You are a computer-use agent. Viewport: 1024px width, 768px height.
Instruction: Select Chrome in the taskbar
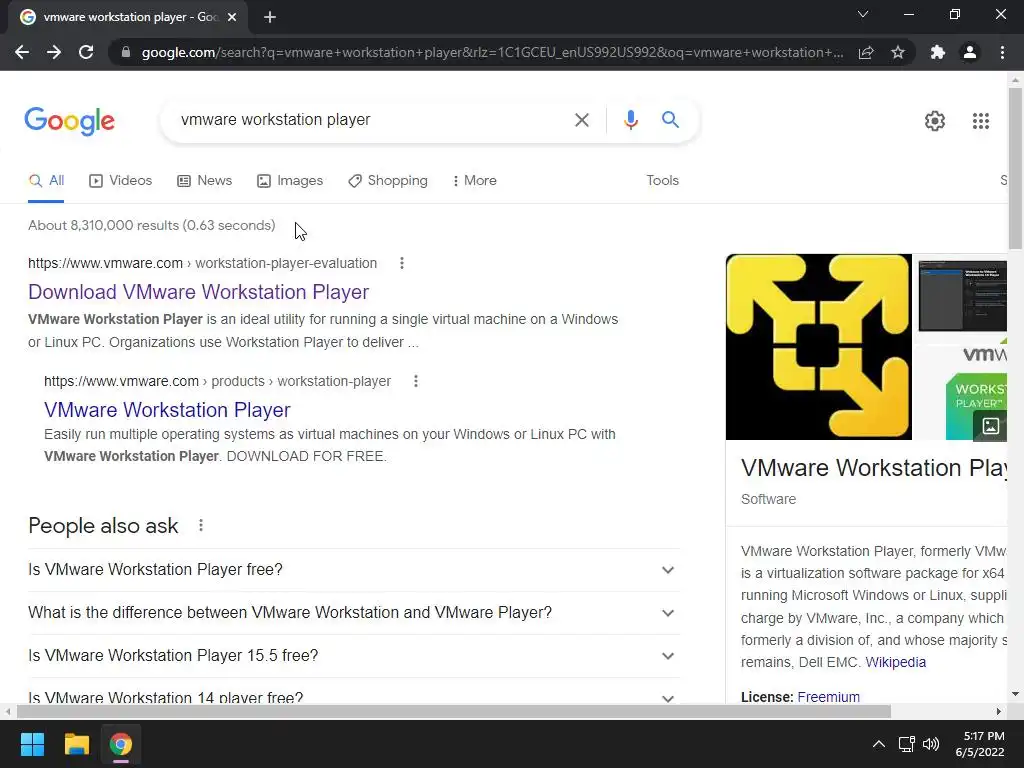[x=121, y=744]
